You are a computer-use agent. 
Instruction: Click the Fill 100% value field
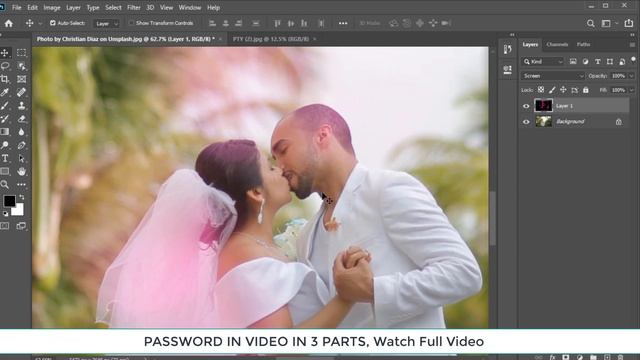(618, 90)
